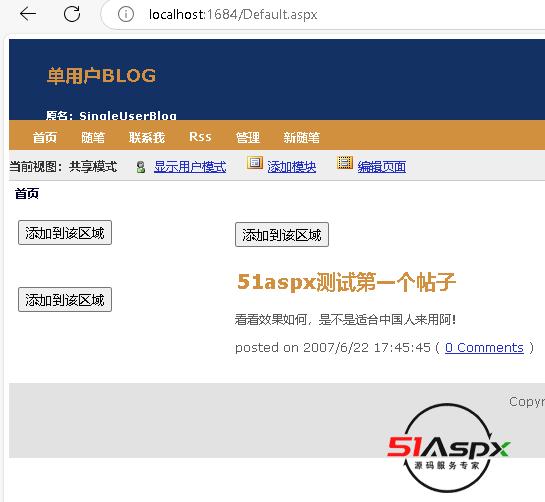Click the 编辑页面 page edit icon

[345, 163]
